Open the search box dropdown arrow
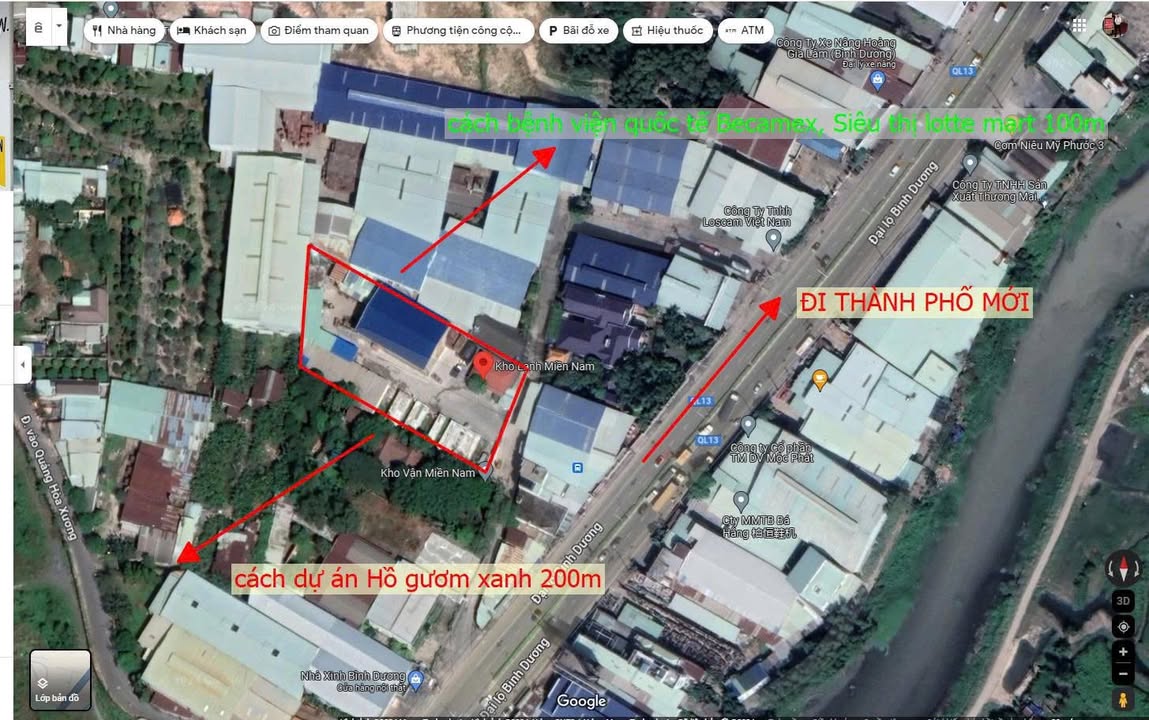The width and height of the screenshot is (1149, 720). pos(57,25)
